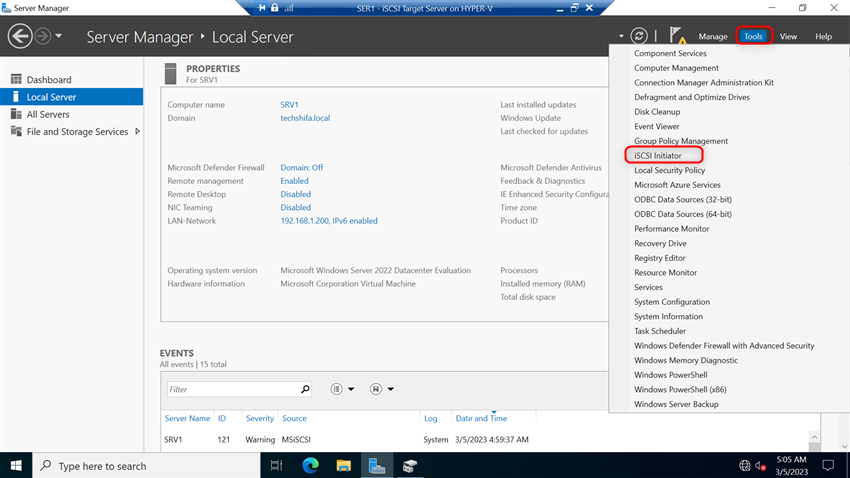This screenshot has height=478, width=850.
Task: Click the All Servers icon
Action: coord(16,114)
